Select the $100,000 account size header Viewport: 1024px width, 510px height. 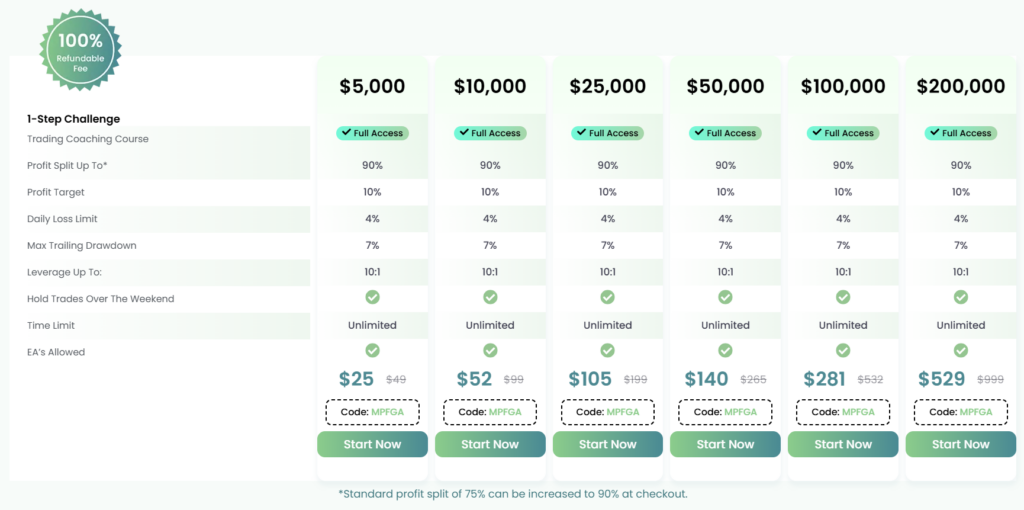(x=843, y=87)
